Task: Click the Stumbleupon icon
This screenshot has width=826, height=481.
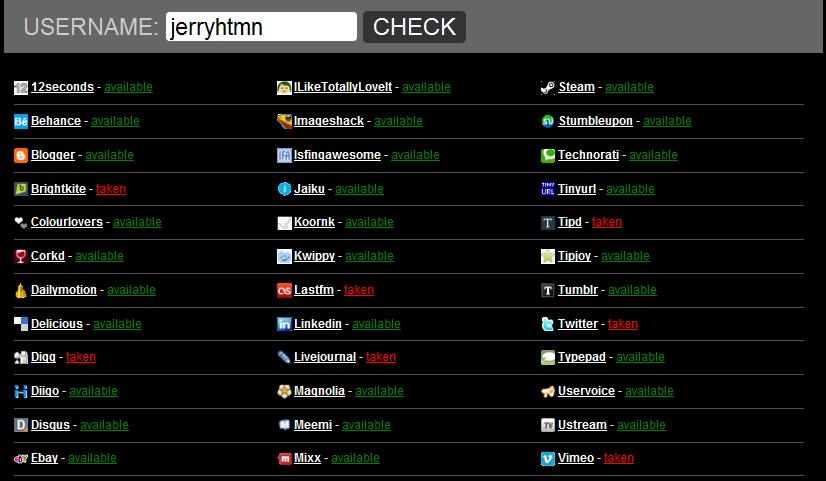Action: [547, 122]
